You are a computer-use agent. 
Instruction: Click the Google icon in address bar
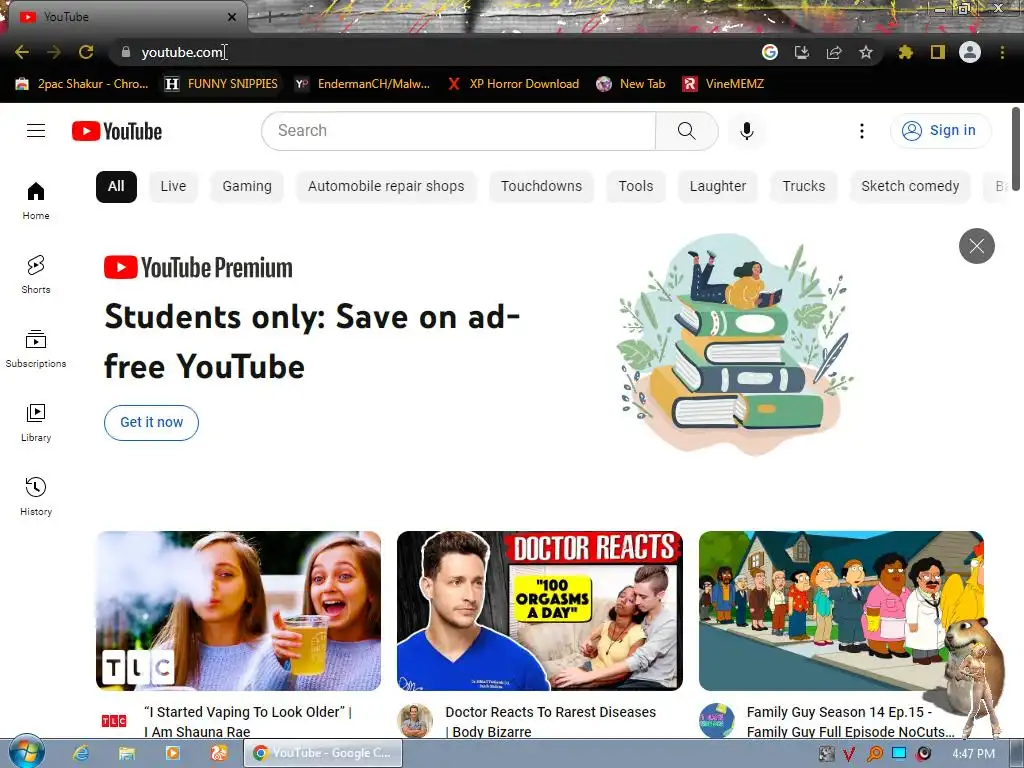770,52
